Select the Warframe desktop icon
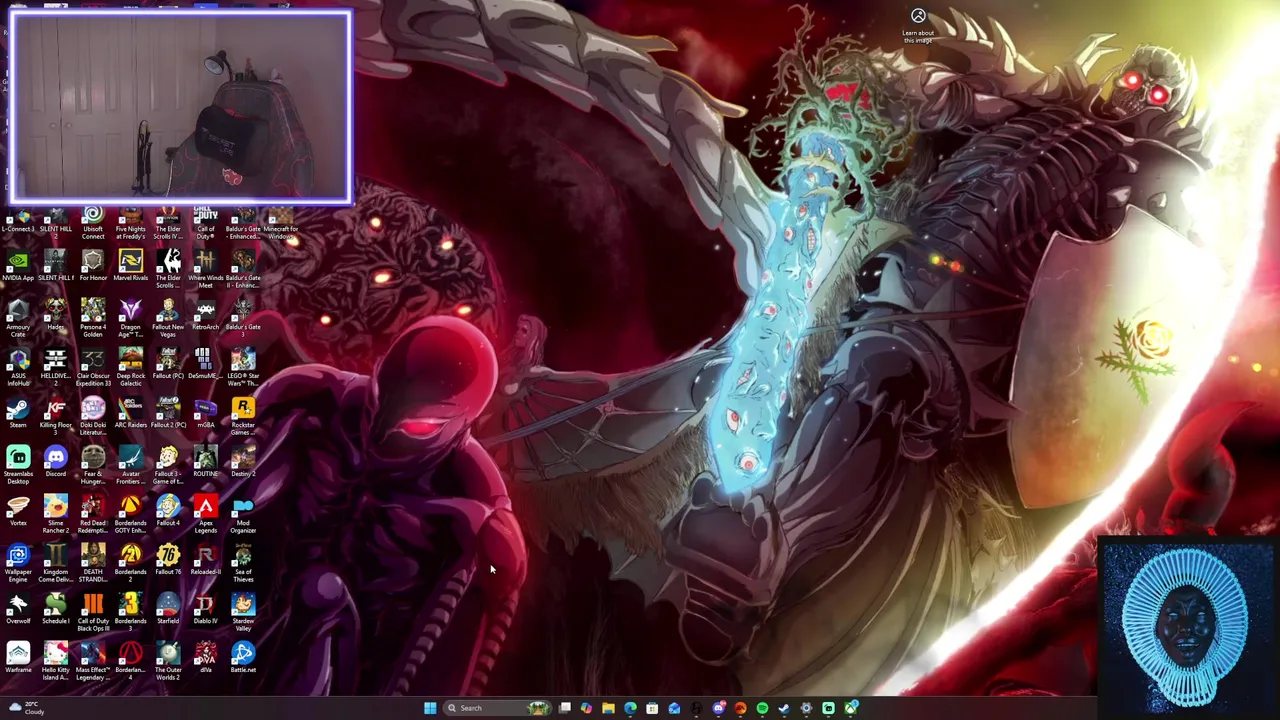This screenshot has height=720, width=1280. point(18,658)
